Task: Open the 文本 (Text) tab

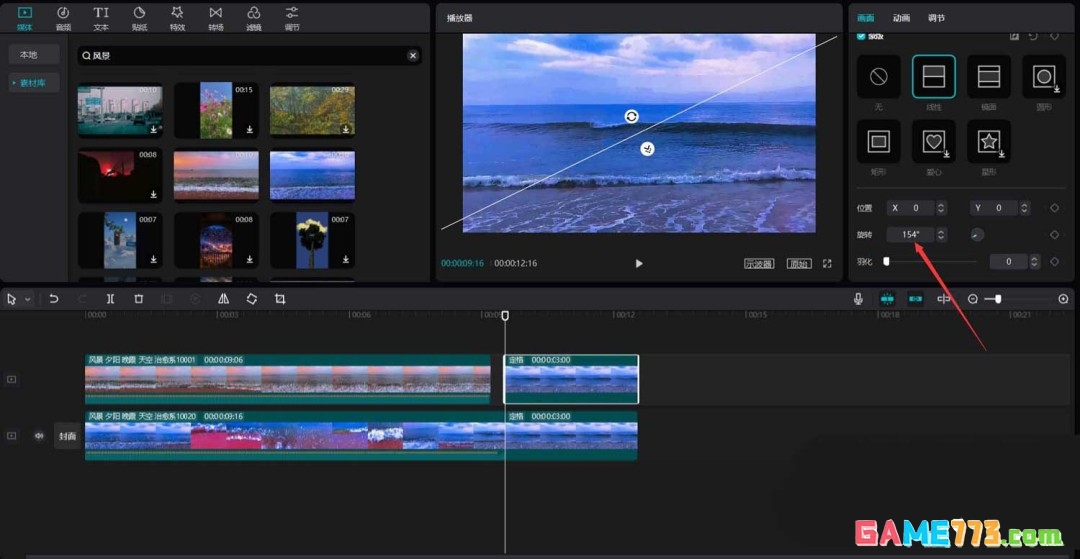Action: click(101, 17)
